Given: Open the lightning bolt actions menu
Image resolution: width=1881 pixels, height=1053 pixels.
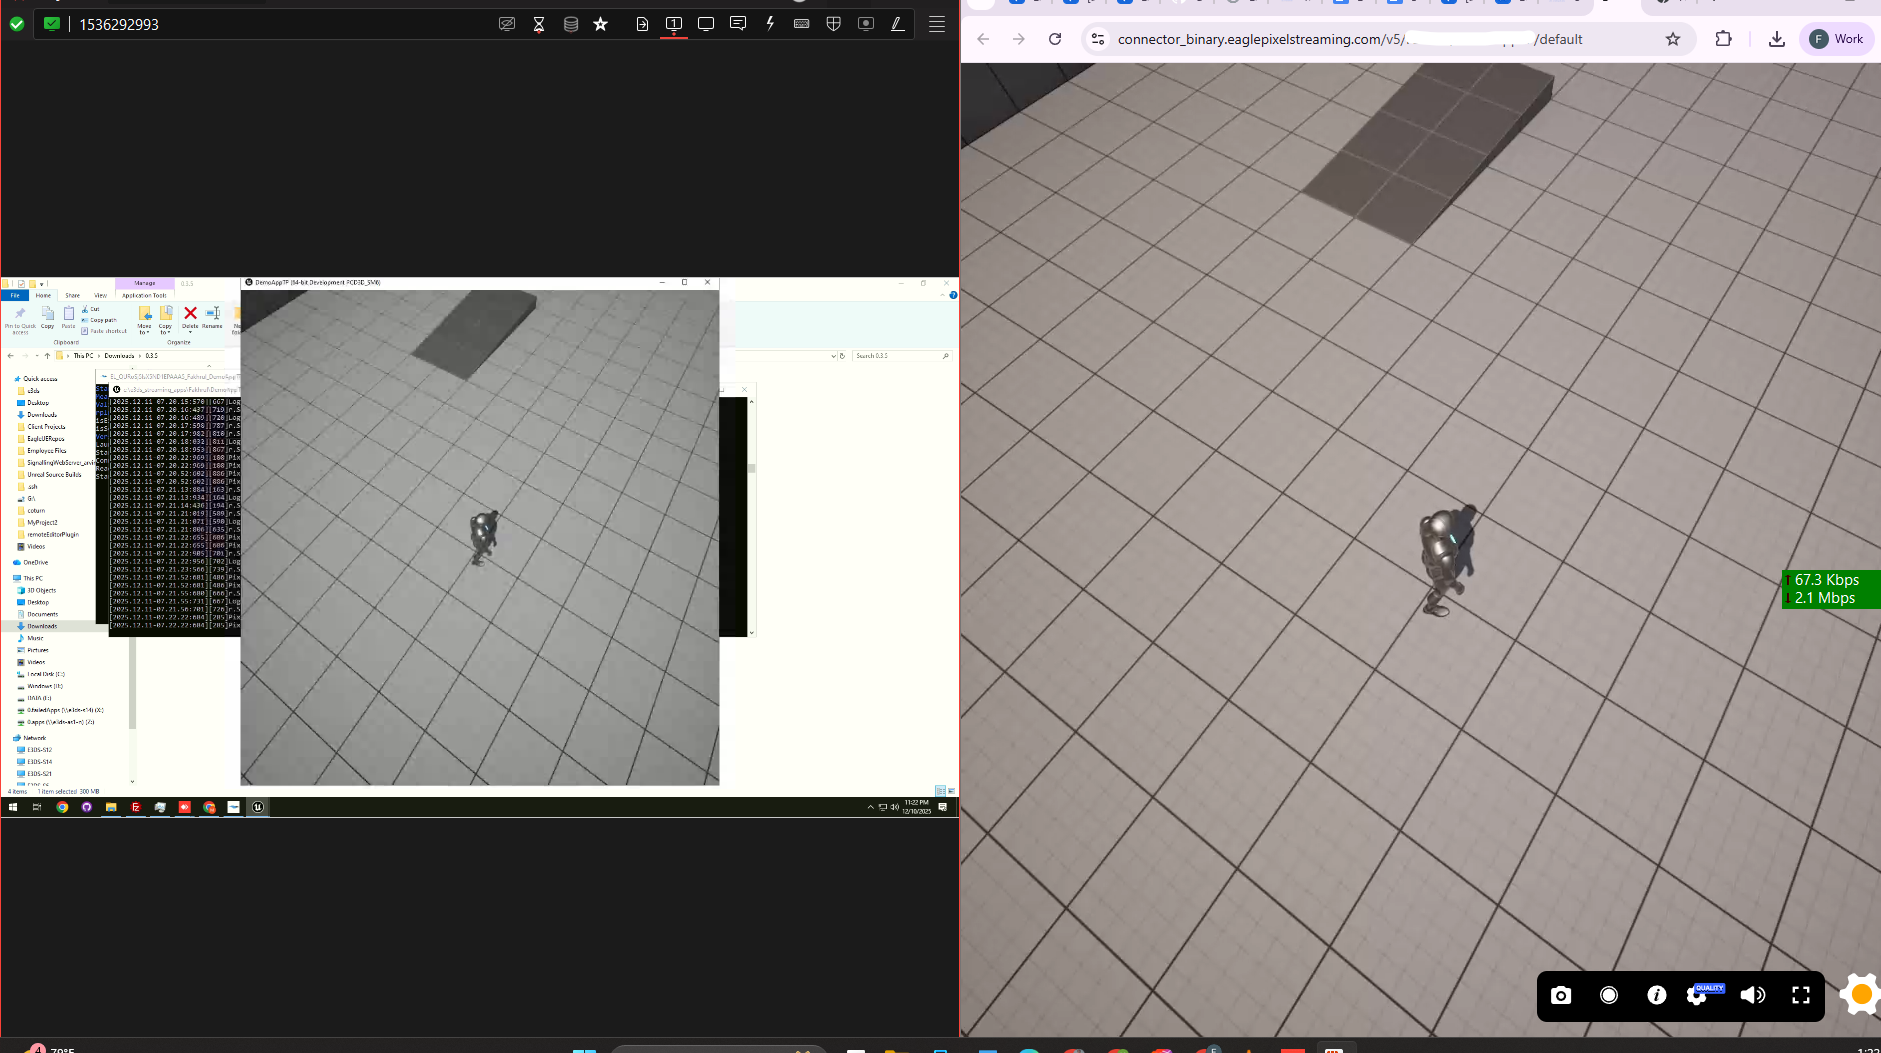Looking at the screenshot, I should (x=770, y=24).
